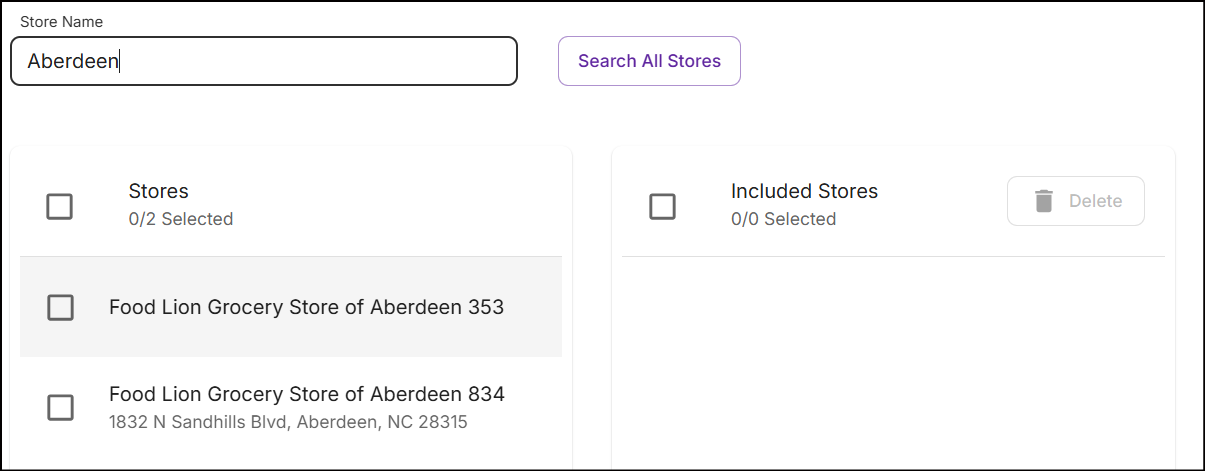The height and width of the screenshot is (471, 1205).
Task: Click the Delete button label
Action: point(1096,201)
